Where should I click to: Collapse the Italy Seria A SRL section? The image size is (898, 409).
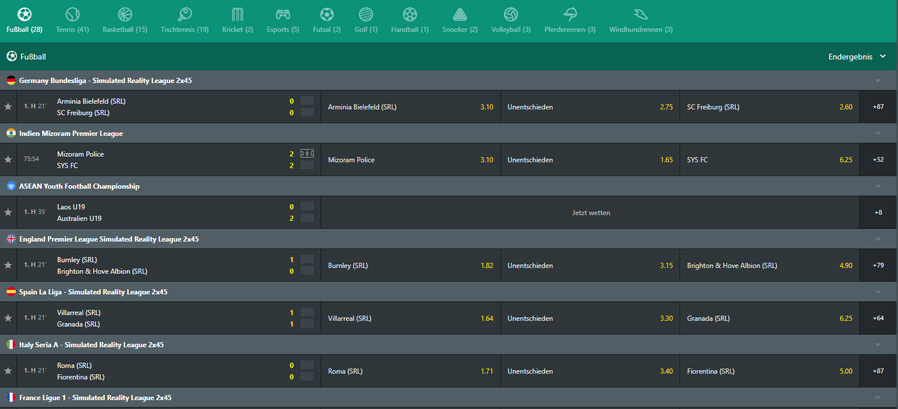878,345
